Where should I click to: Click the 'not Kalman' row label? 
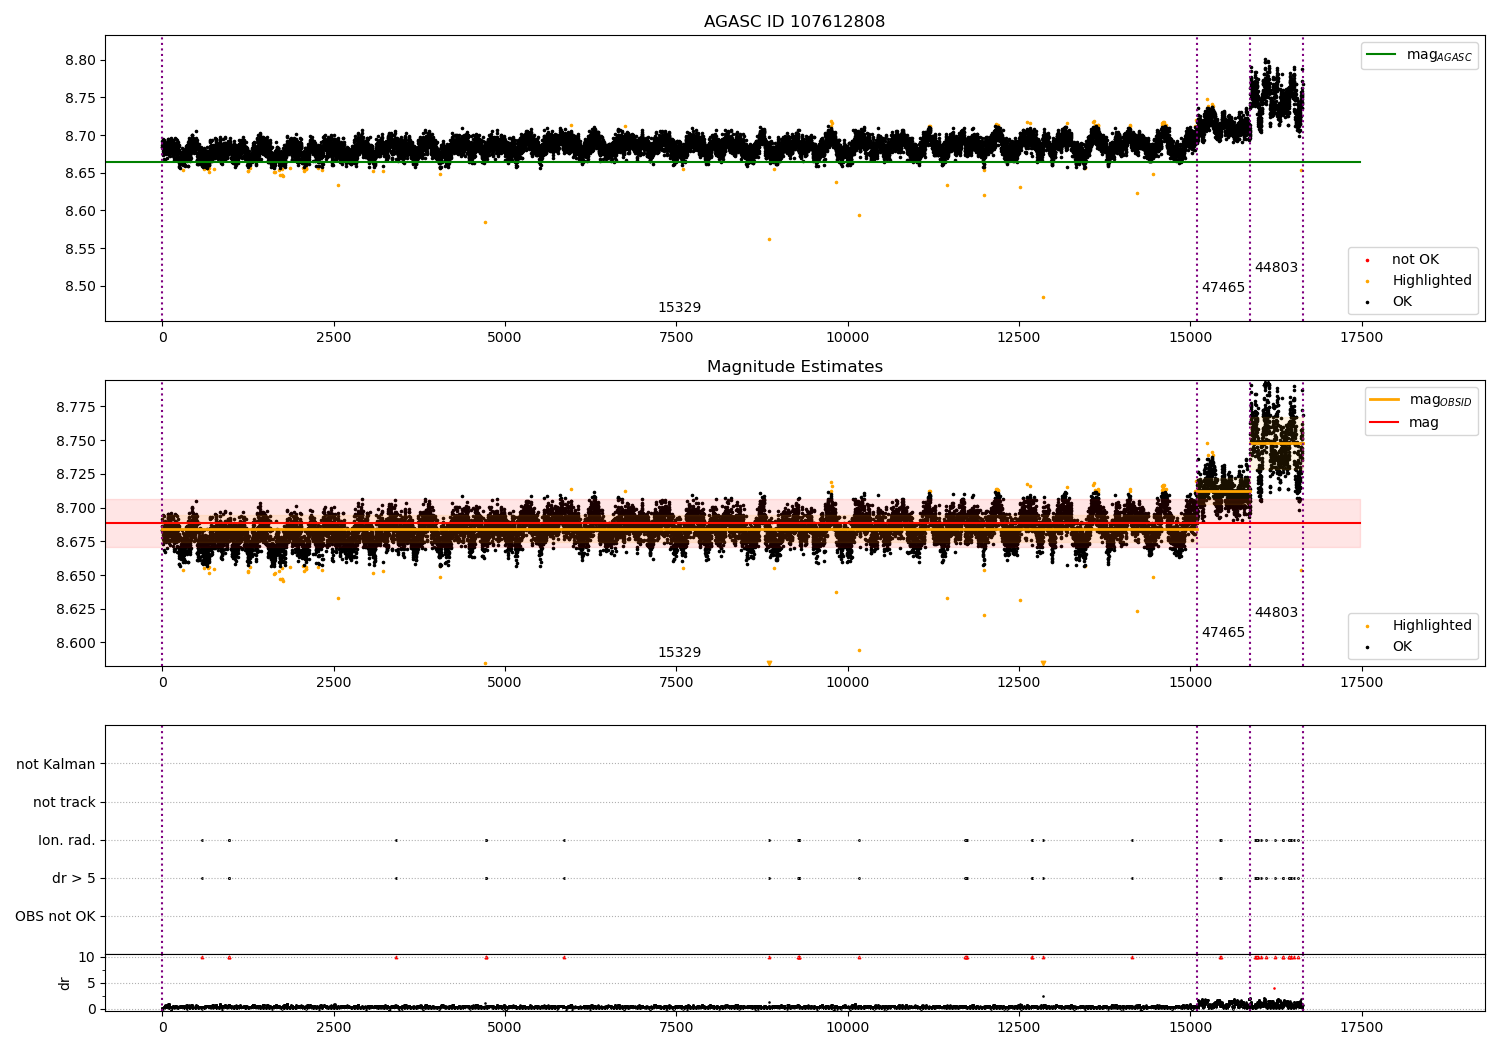click(x=56, y=765)
